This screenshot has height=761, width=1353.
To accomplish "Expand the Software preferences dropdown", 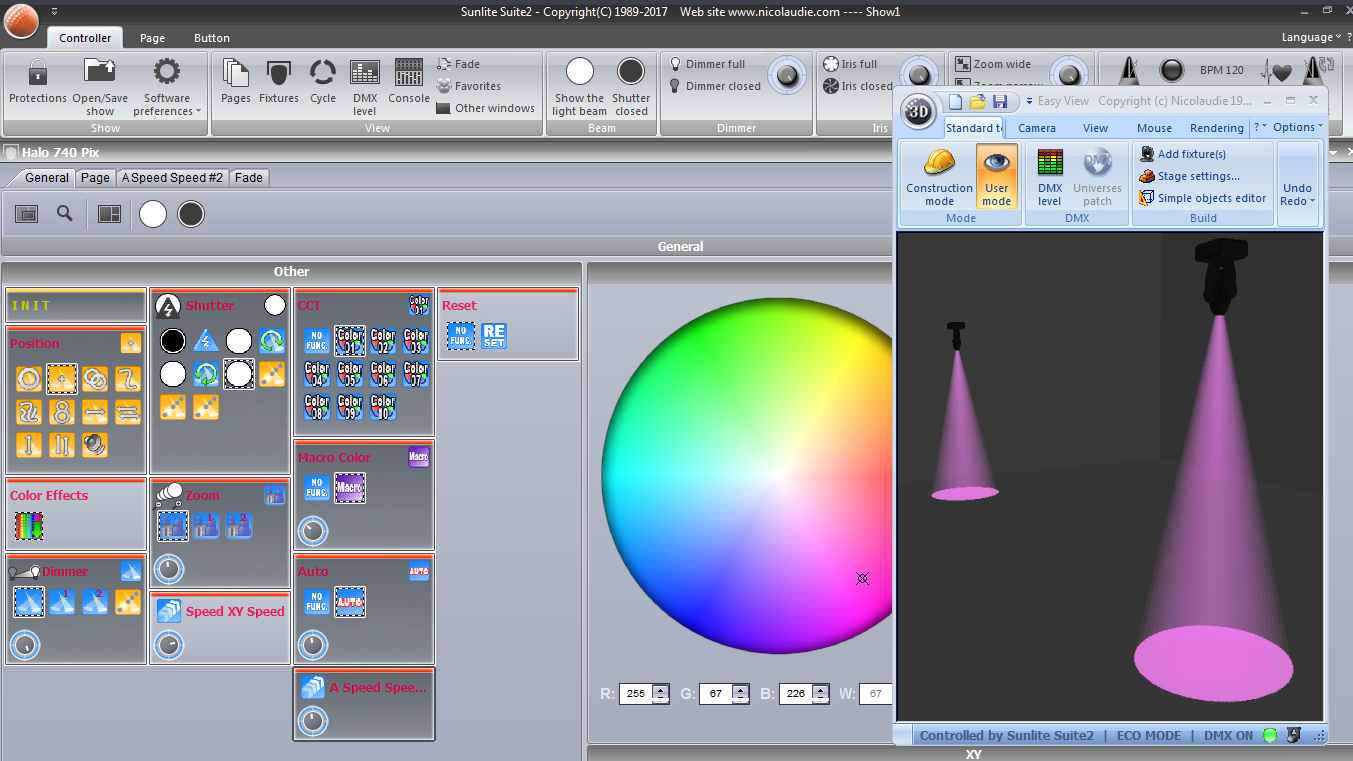I will pos(167,87).
